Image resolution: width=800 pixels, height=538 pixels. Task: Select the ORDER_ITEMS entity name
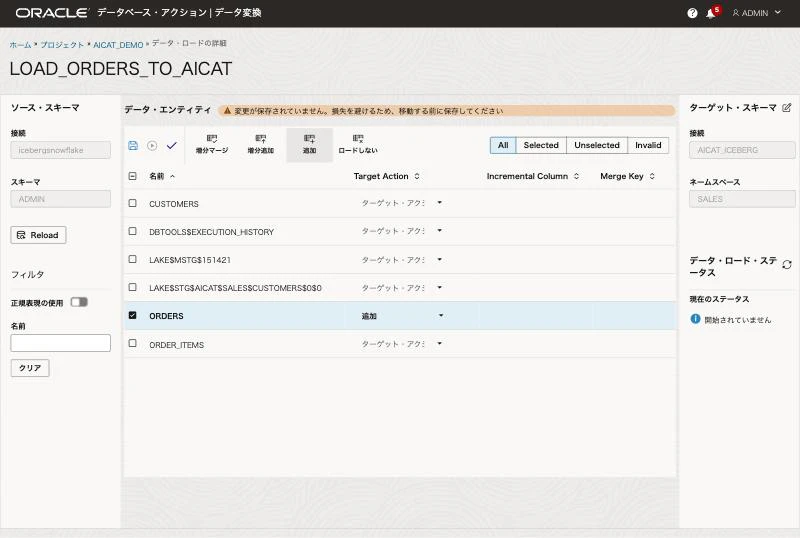click(x=177, y=345)
